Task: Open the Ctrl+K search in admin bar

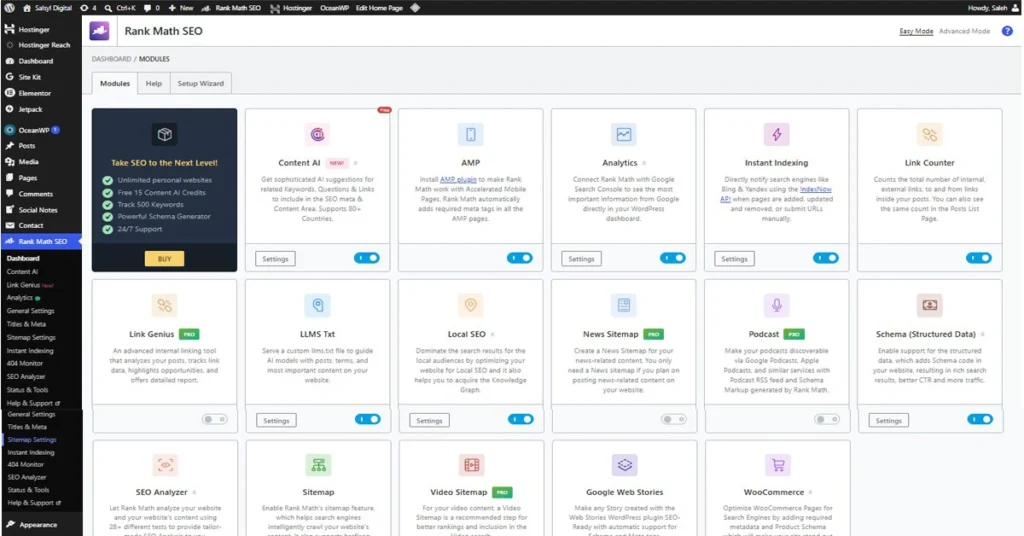Action: pyautogui.click(x=120, y=8)
